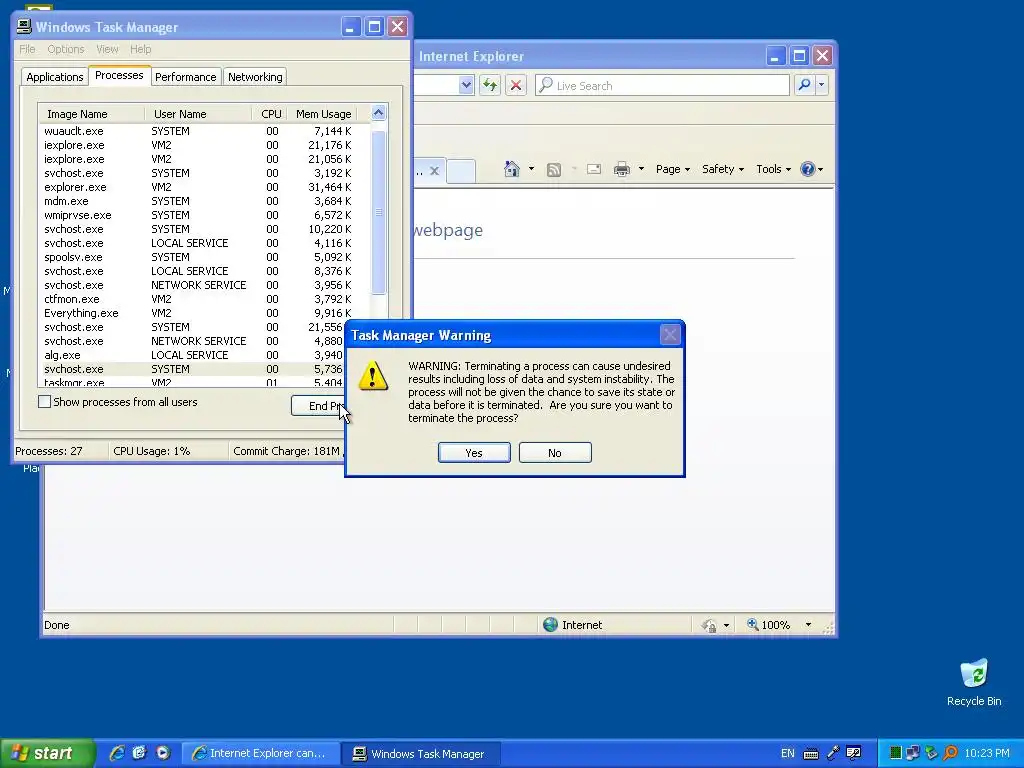The image size is (1024, 768).
Task: Click the Print icon in Internet Explorer
Action: tap(622, 169)
